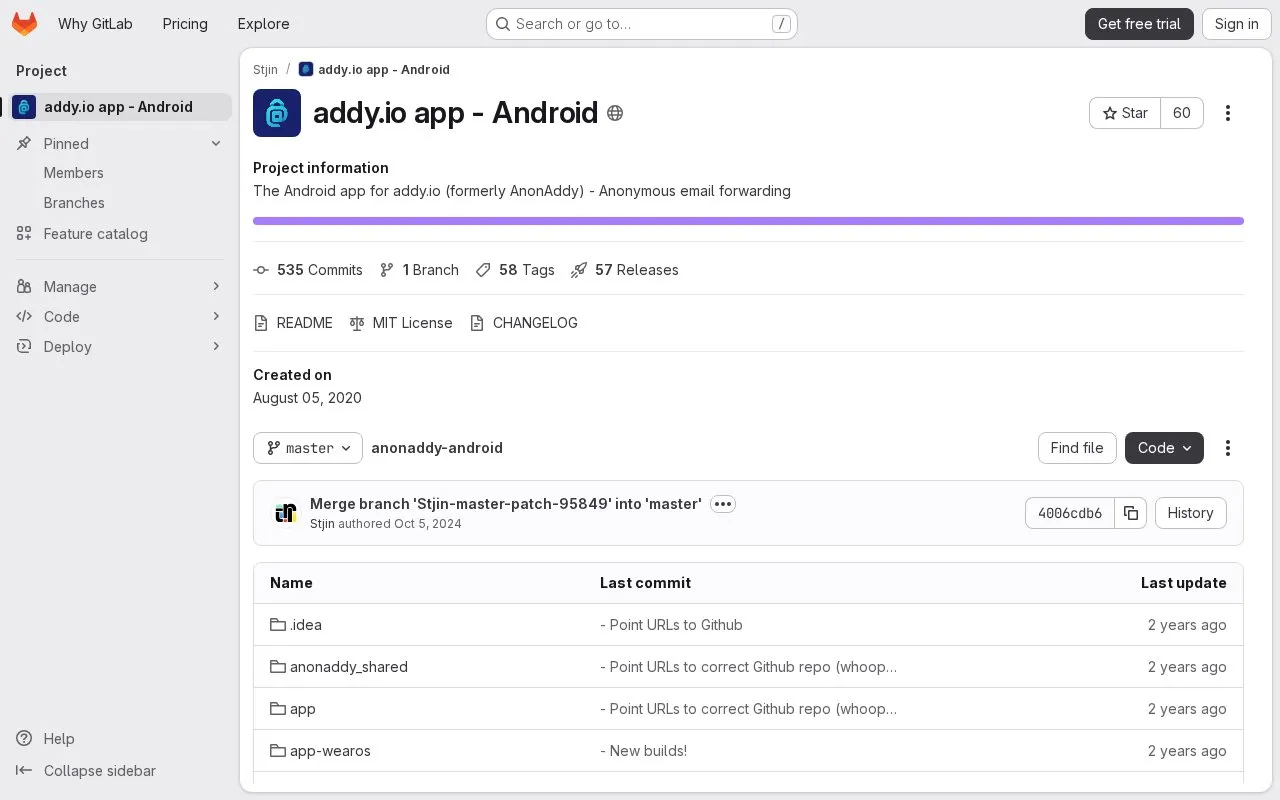This screenshot has height=800, width=1280.
Task: Open the 58 Tags link
Action: pyautogui.click(x=515, y=270)
